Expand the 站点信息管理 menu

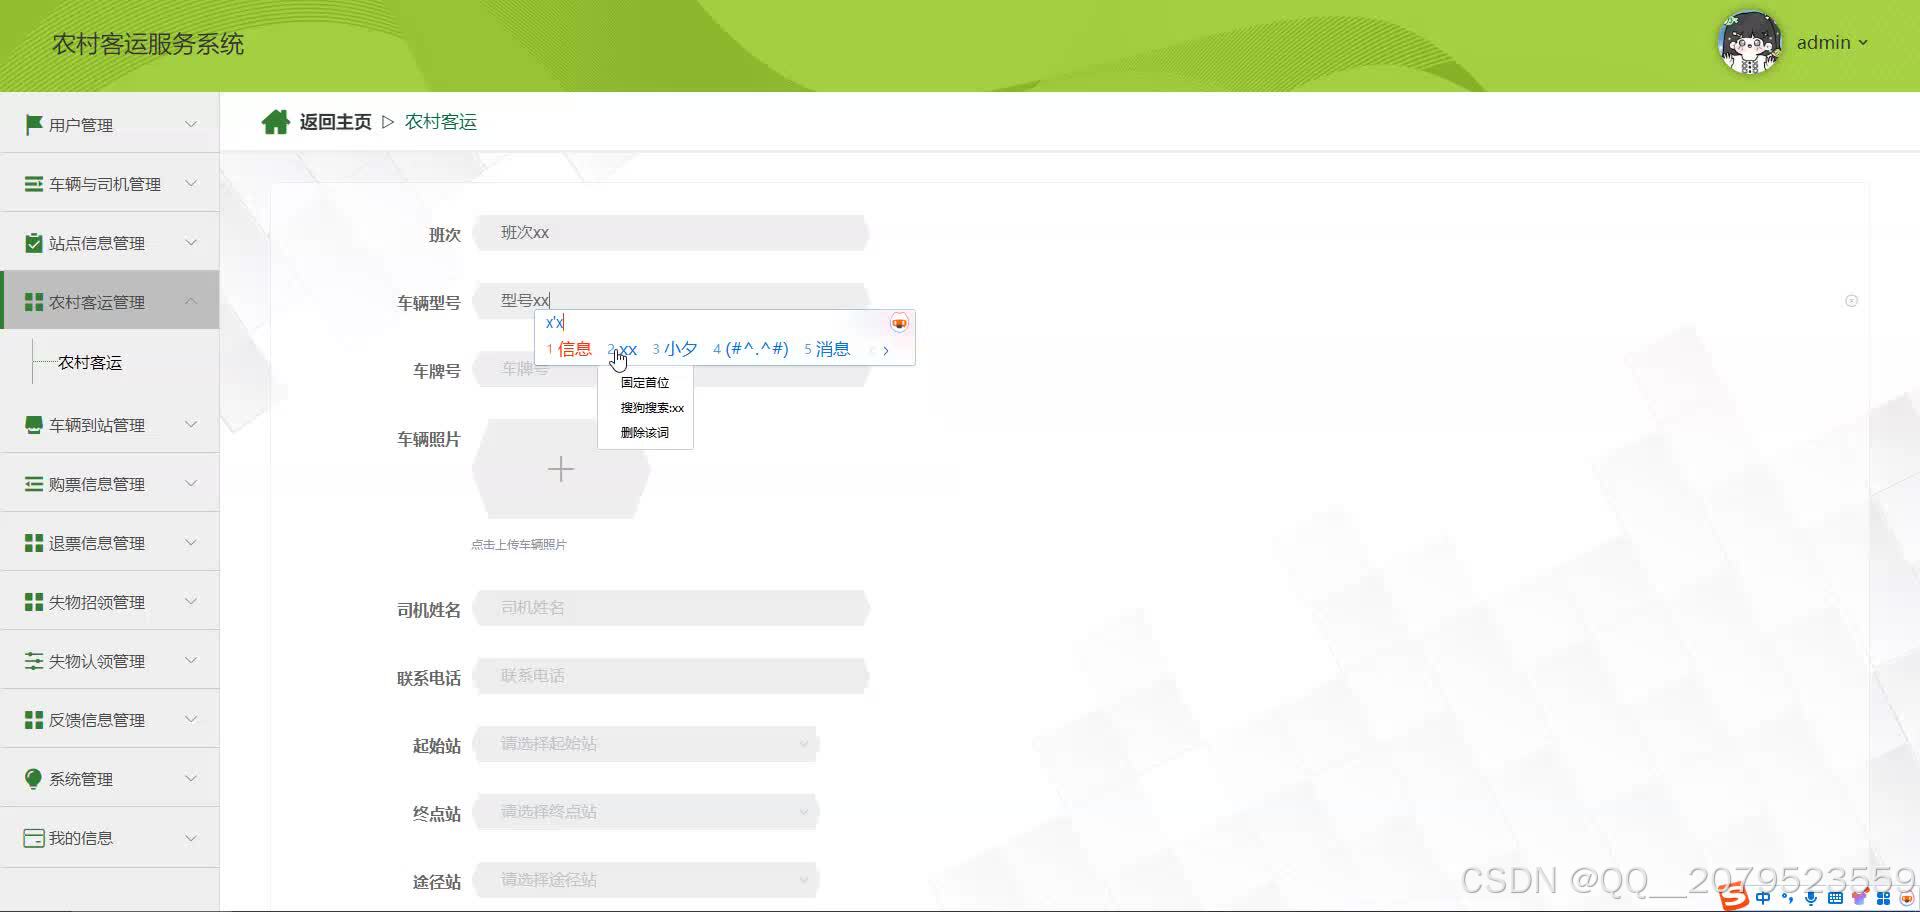191,242
